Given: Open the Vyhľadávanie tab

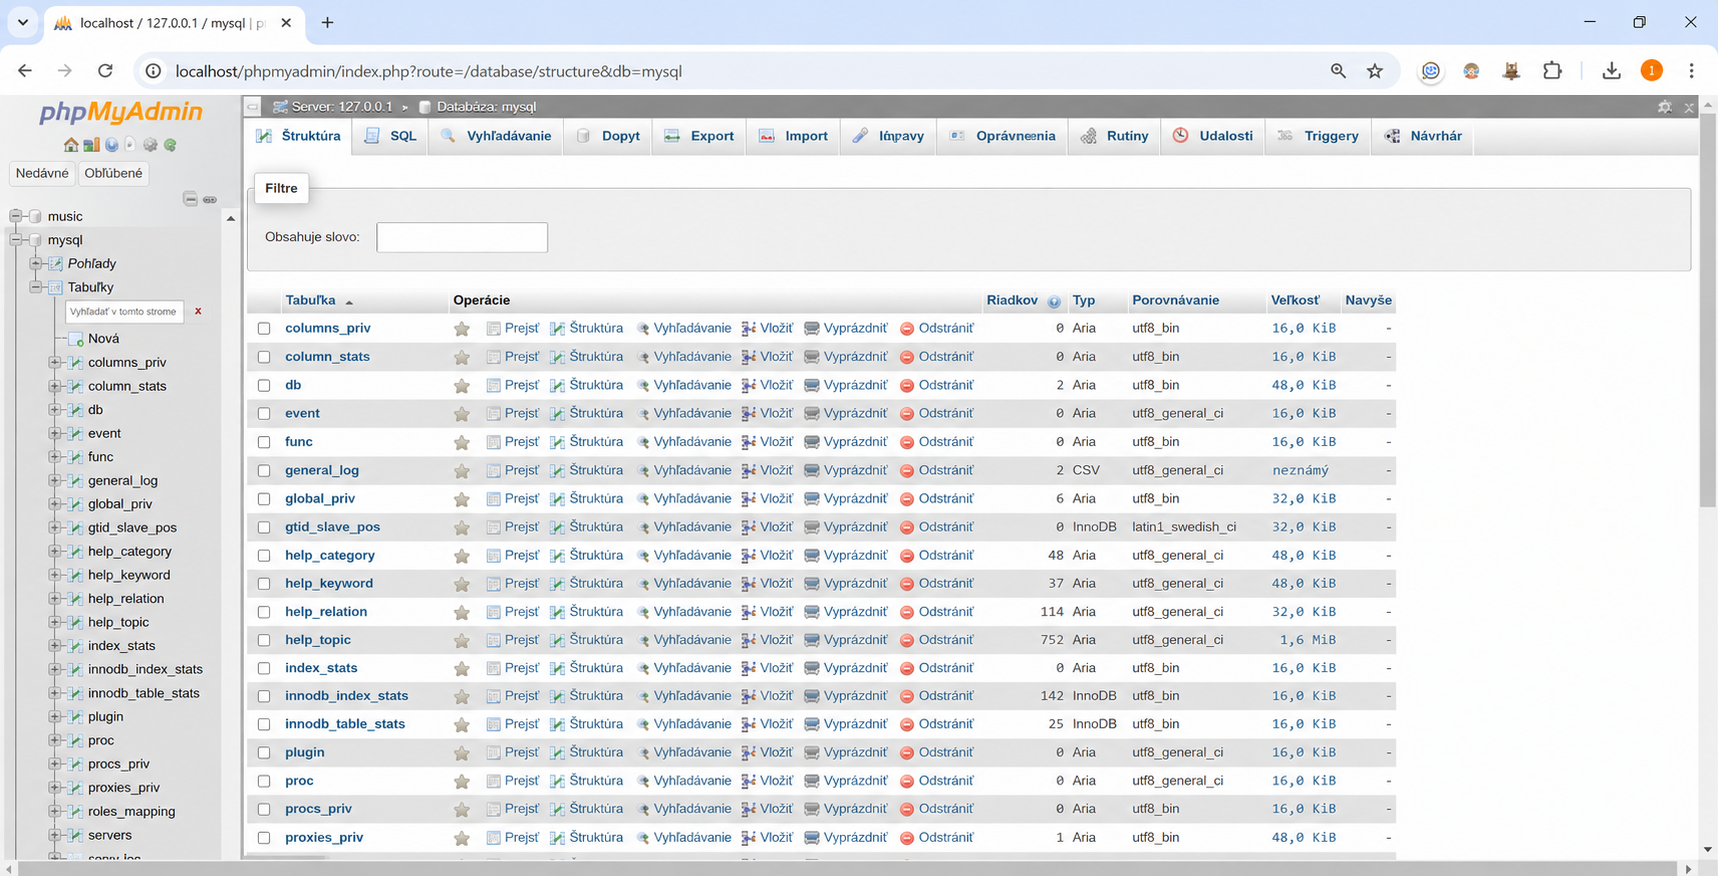Looking at the screenshot, I should click(496, 136).
